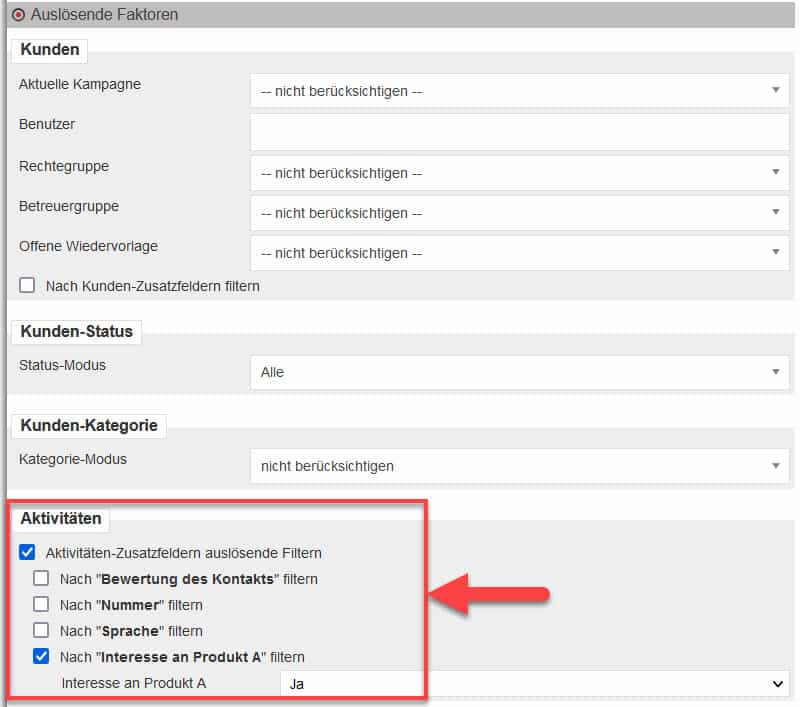Click the Auslösende Faktoren header title
Viewport: 800px width, 707px height.
pyautogui.click(x=104, y=14)
